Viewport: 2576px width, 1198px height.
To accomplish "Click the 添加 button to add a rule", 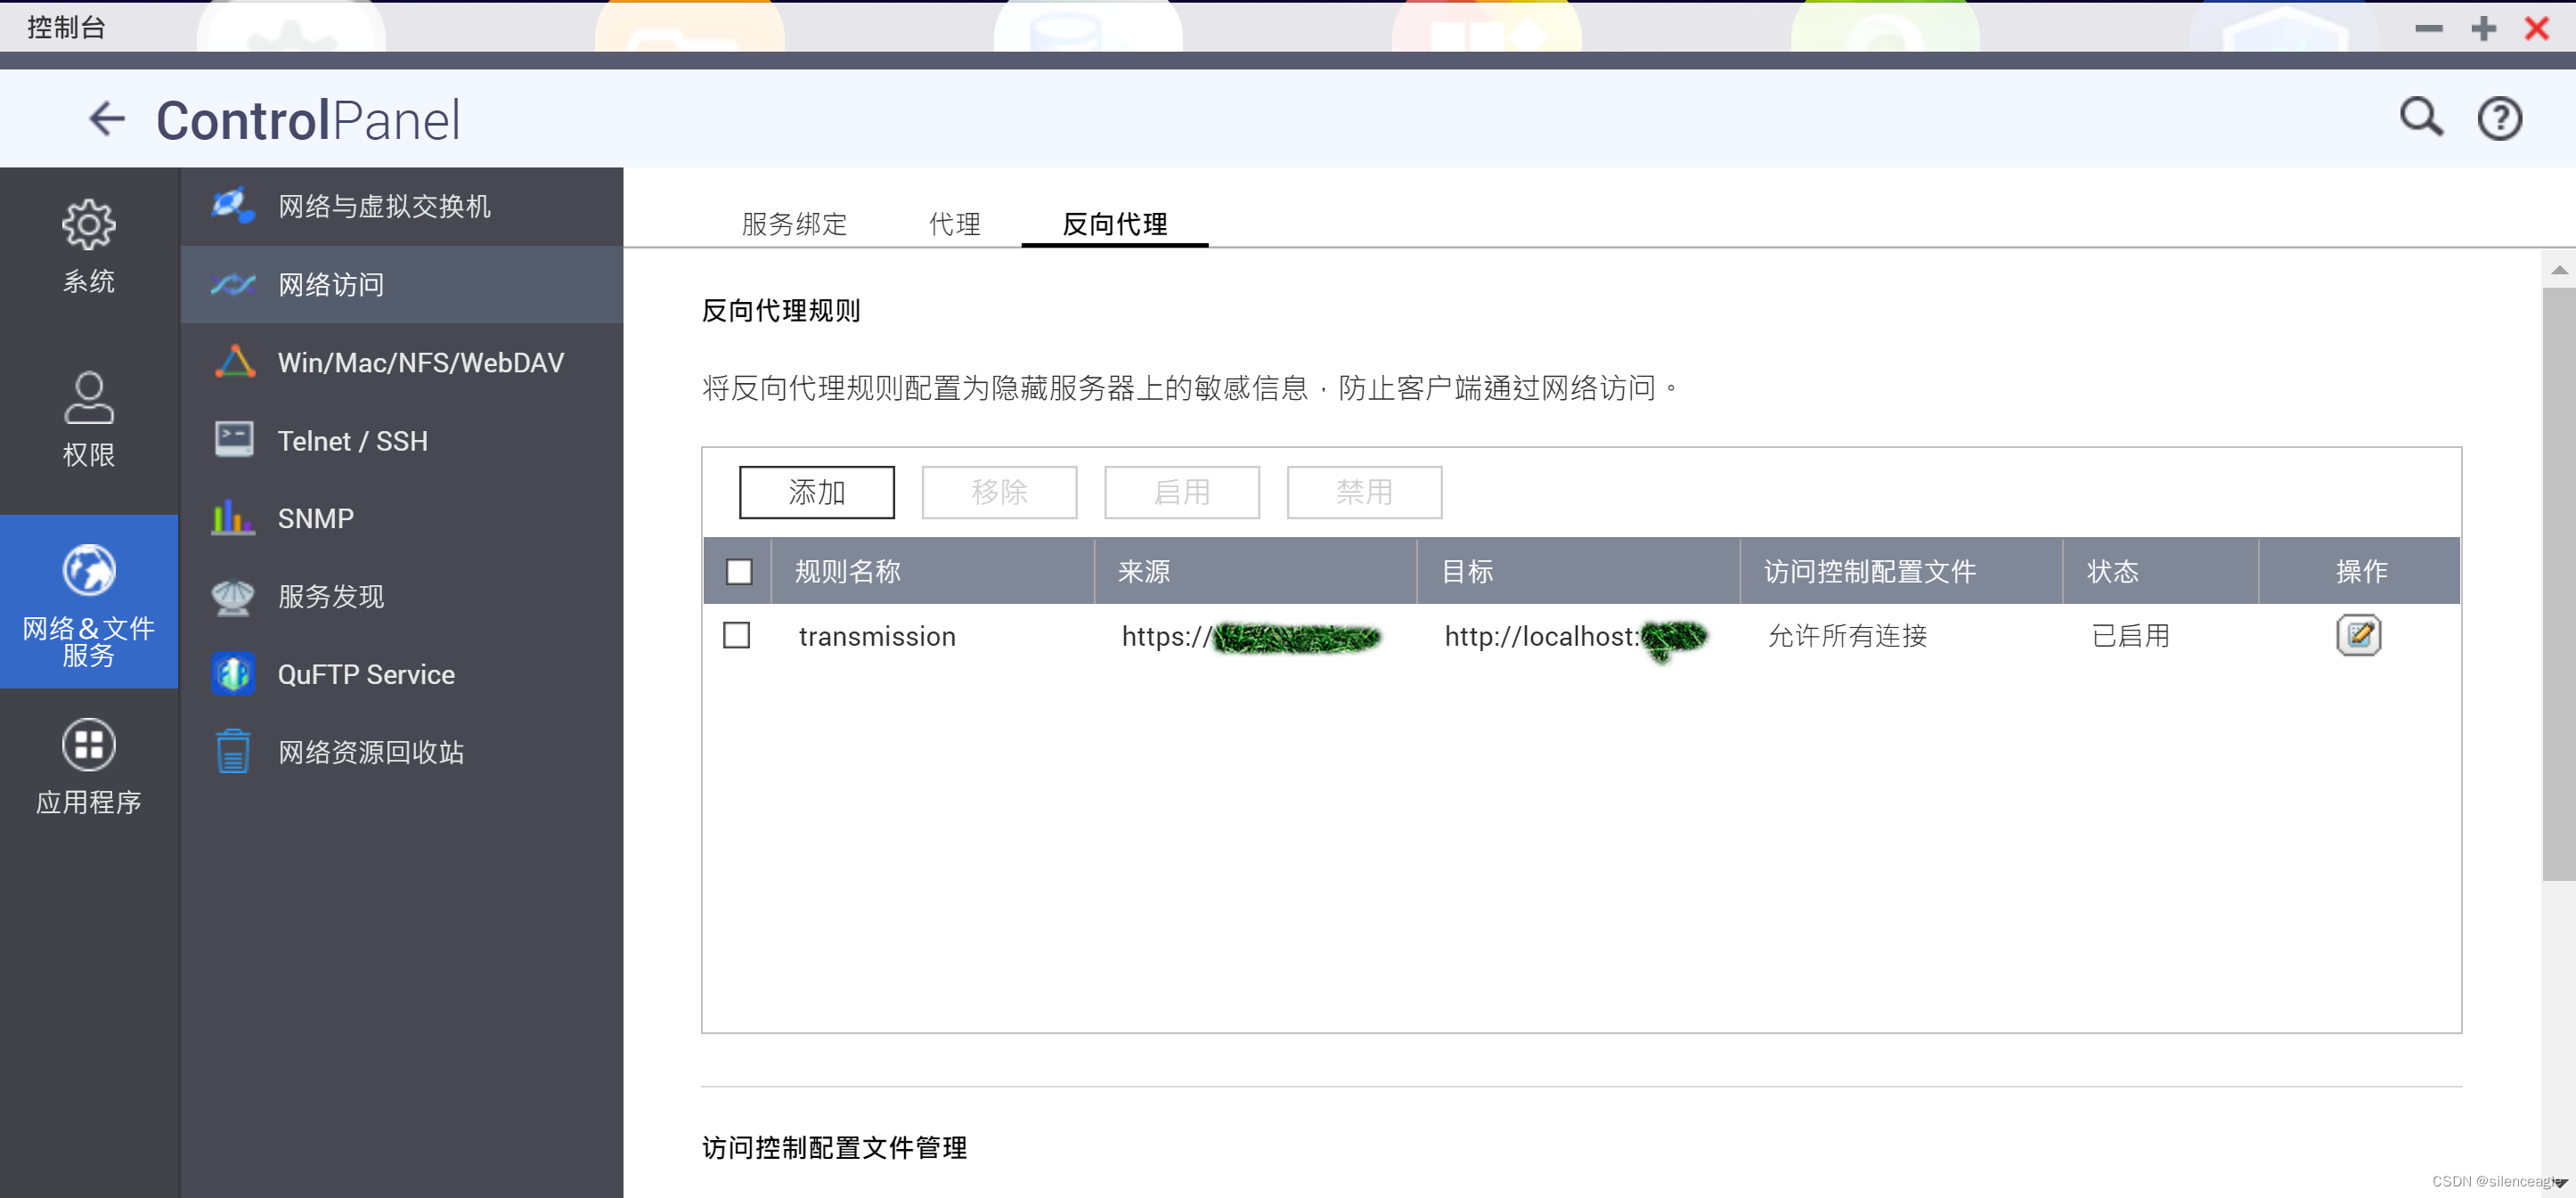I will click(816, 492).
